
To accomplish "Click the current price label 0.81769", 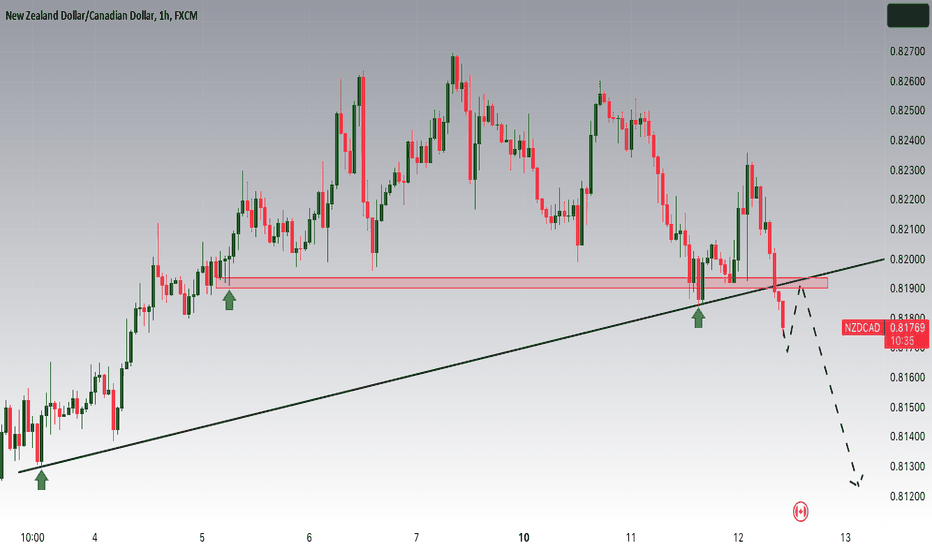I will pyautogui.click(x=907, y=328).
